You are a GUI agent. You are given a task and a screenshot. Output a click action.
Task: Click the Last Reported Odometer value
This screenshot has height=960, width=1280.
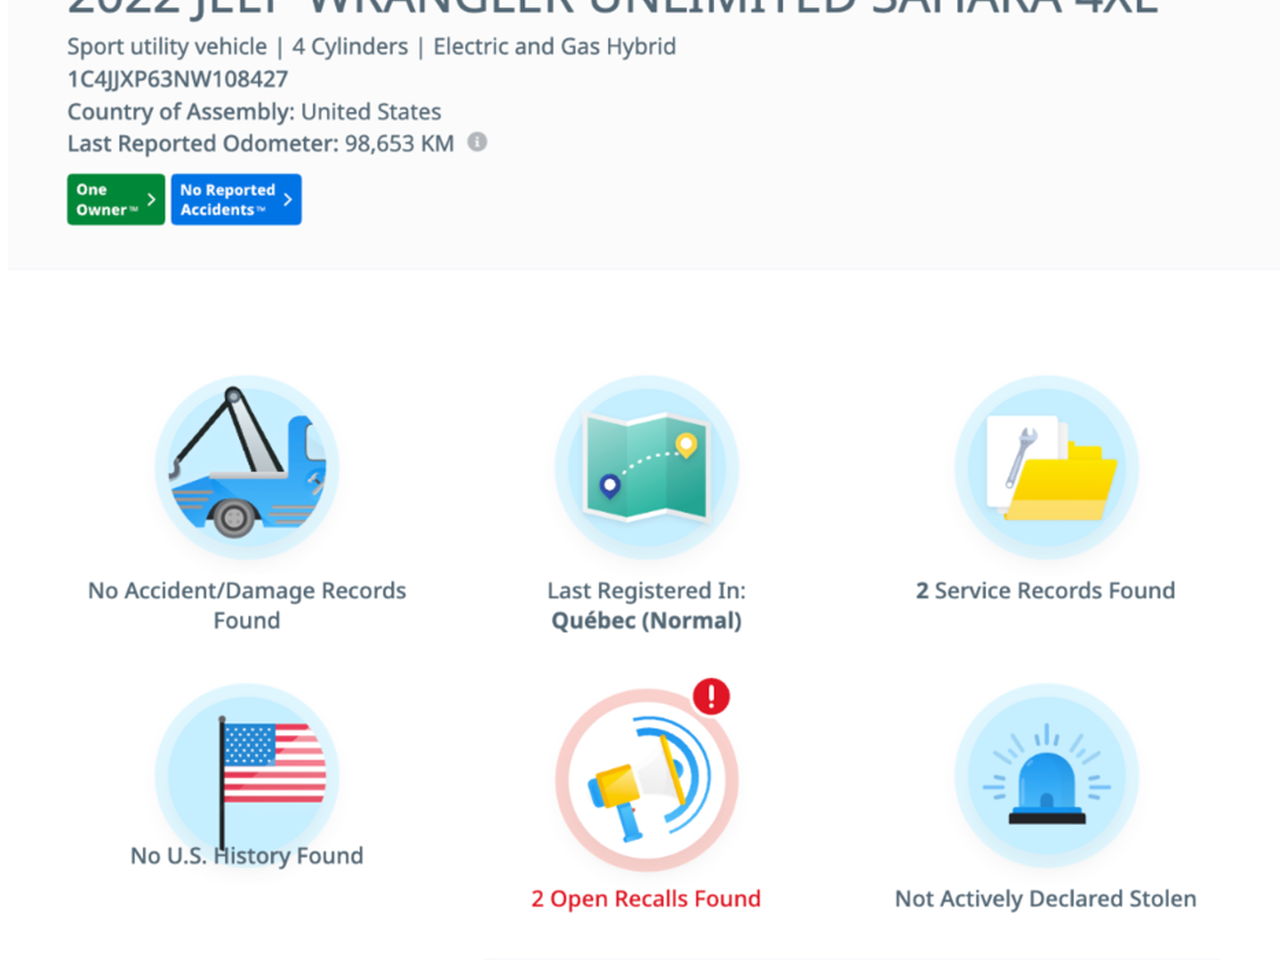[399, 143]
